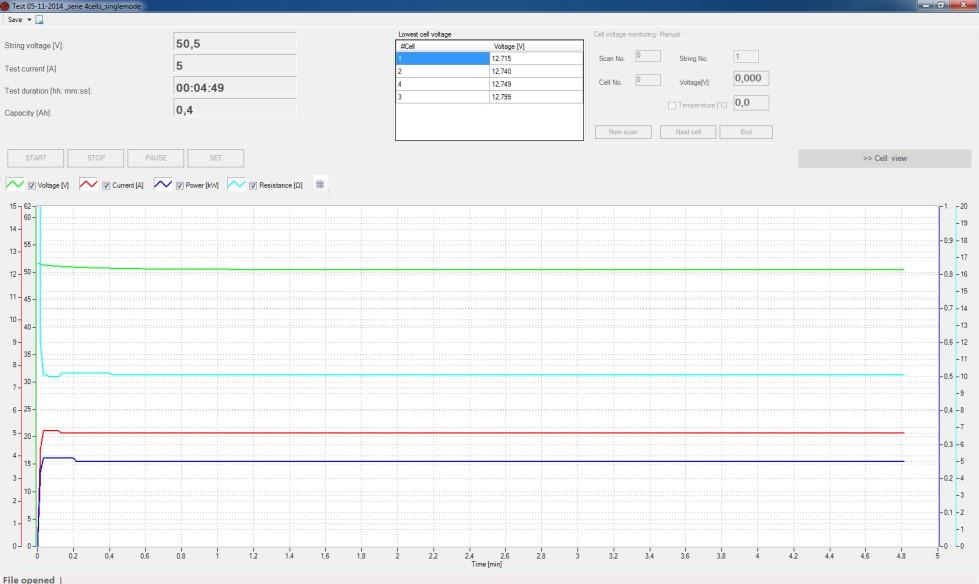Click the String No. input field
This screenshot has height=584, width=979.
(x=746, y=57)
